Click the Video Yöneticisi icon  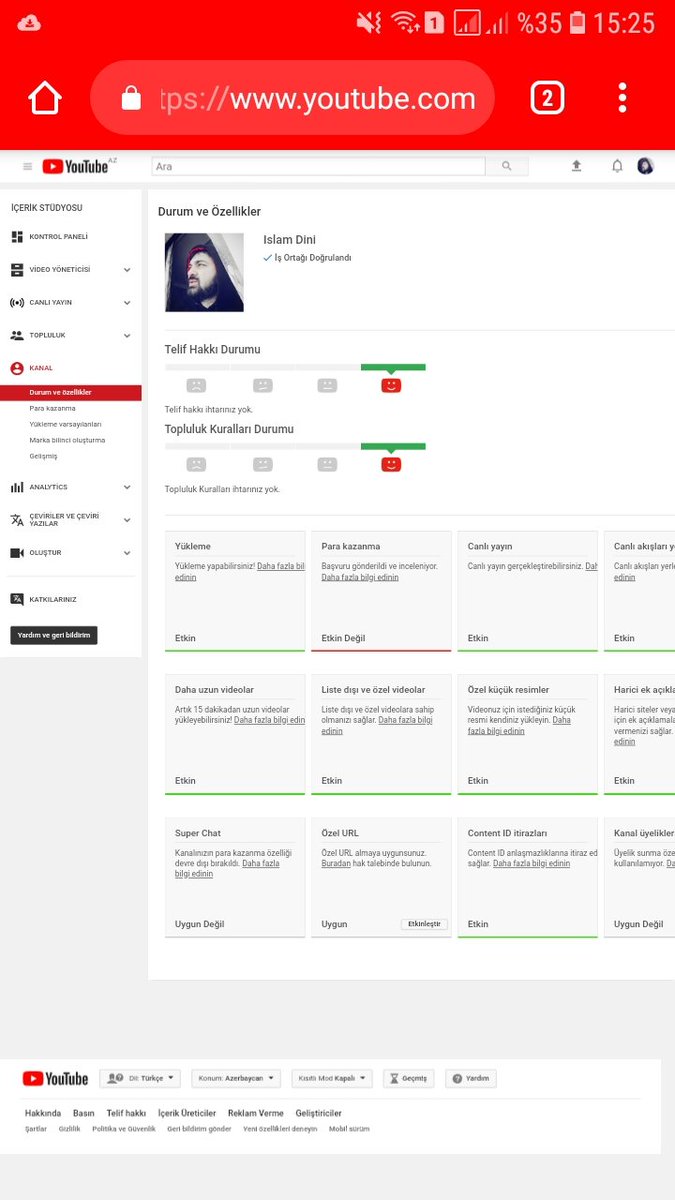(x=17, y=270)
